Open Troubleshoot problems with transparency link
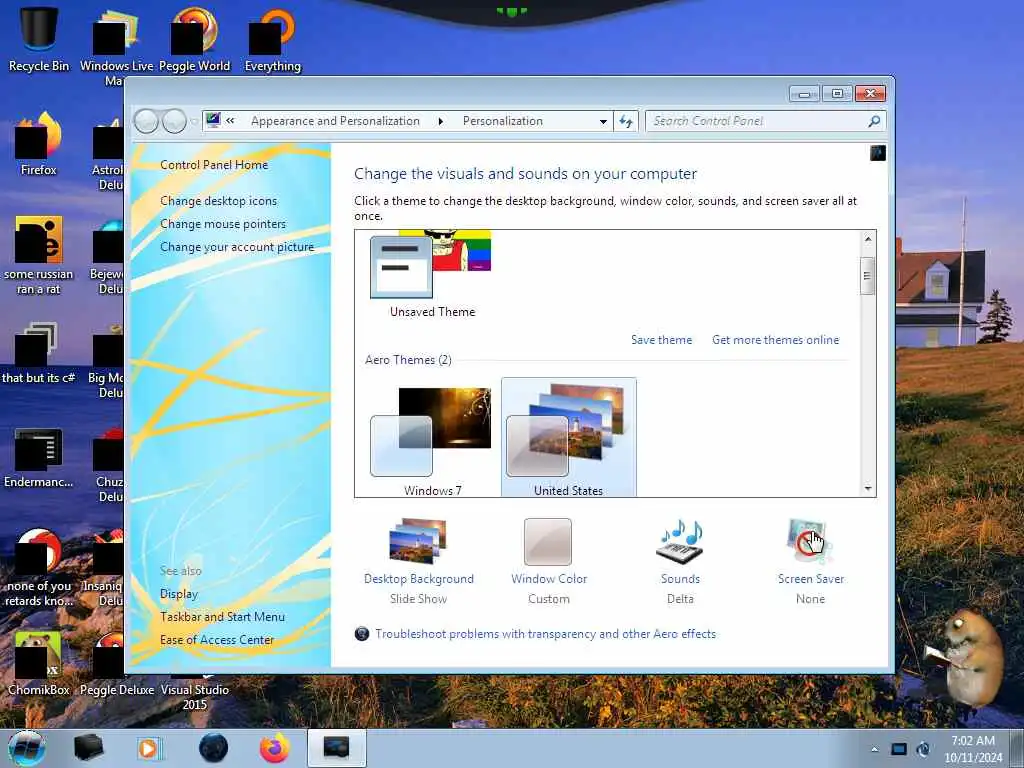 pos(545,633)
